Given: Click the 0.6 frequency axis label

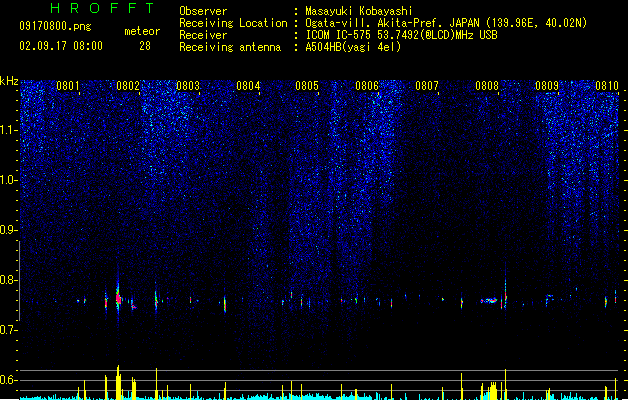Looking at the screenshot, I should (x=9, y=380).
